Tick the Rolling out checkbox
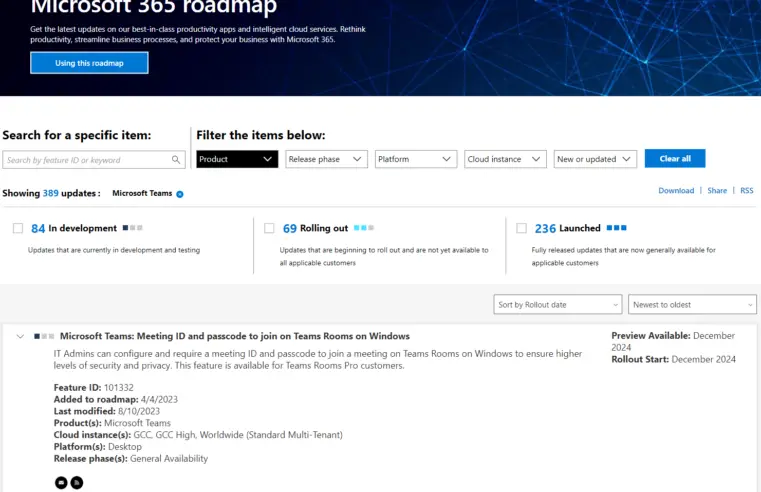 tap(269, 228)
